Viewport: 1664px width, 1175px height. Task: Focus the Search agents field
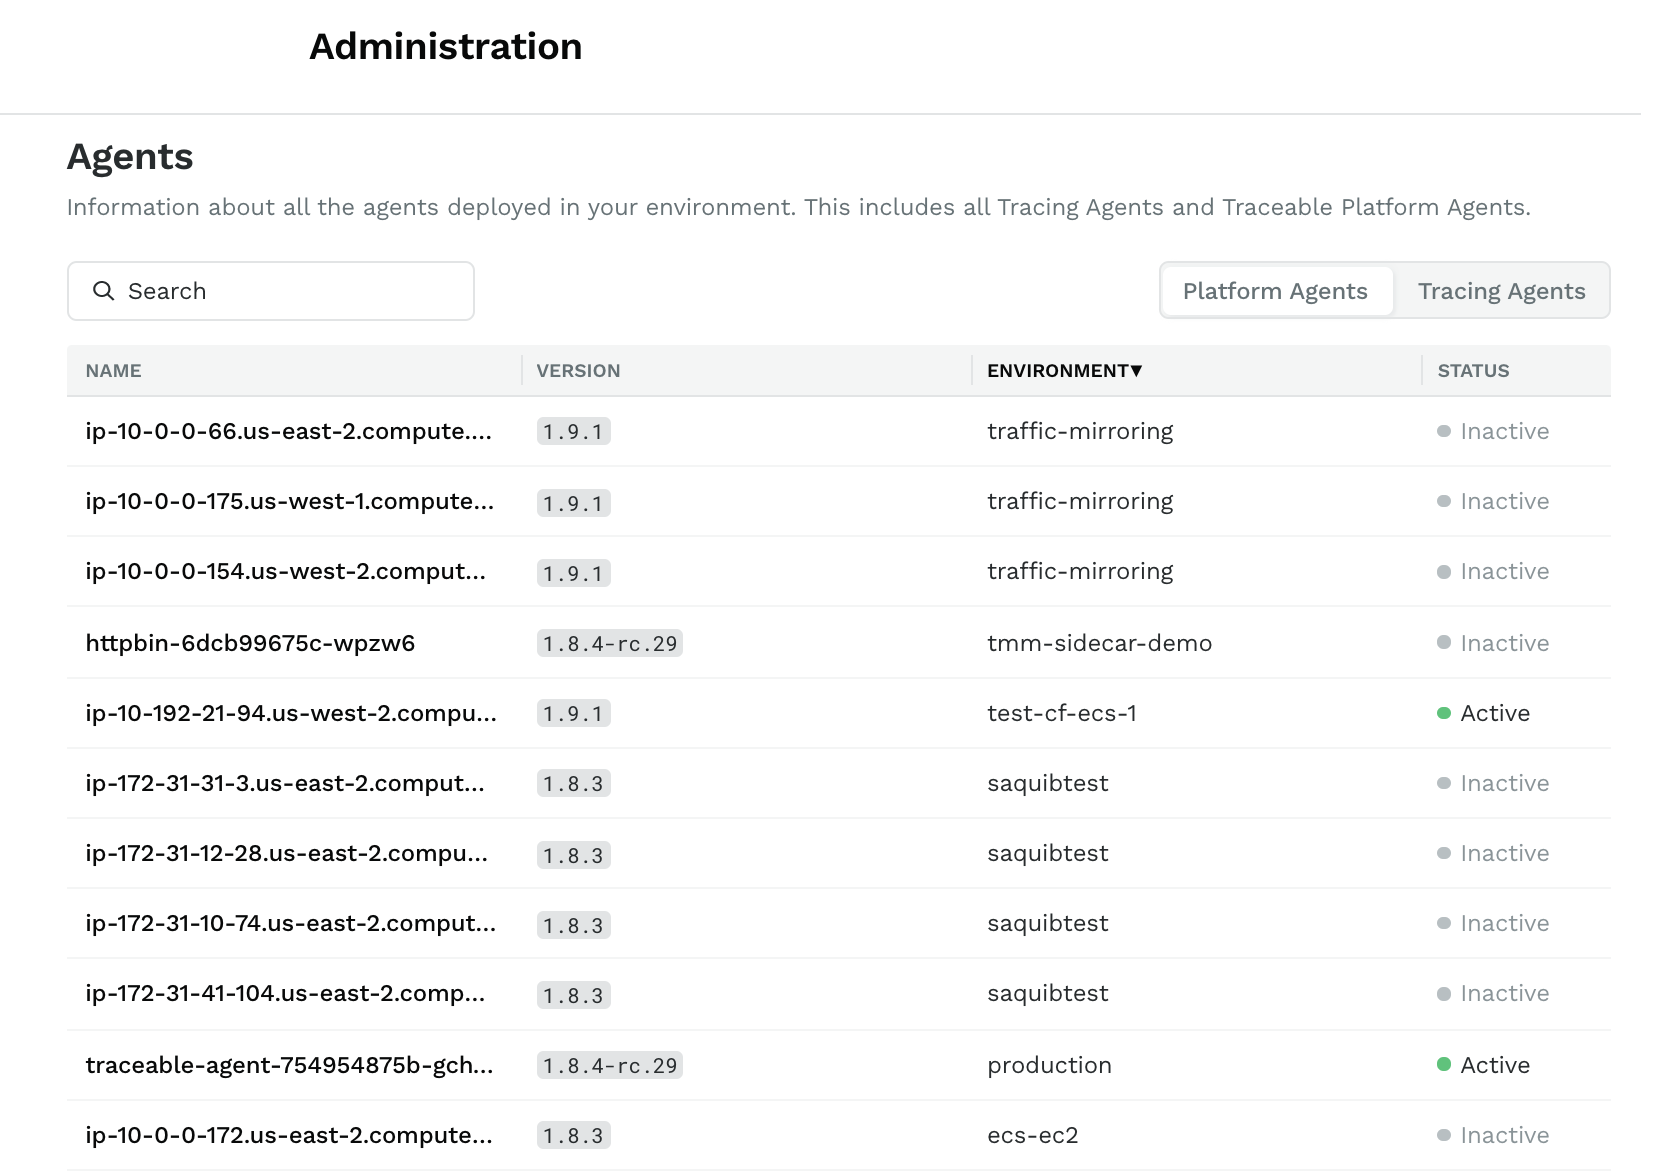290,291
